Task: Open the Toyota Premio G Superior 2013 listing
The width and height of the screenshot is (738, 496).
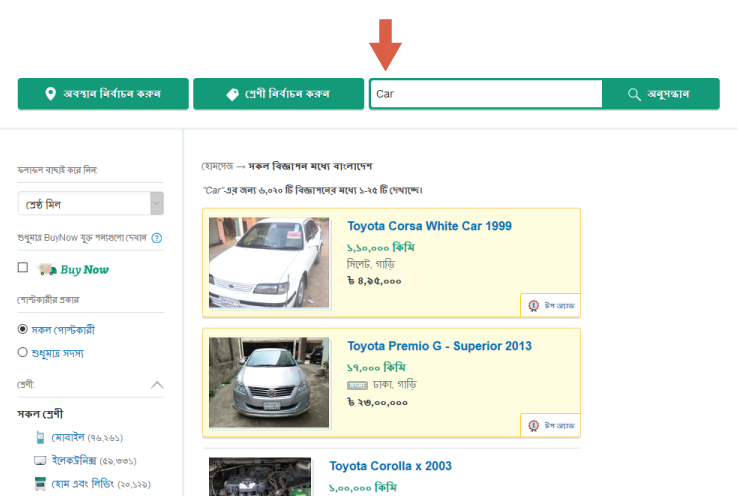Action: [439, 346]
